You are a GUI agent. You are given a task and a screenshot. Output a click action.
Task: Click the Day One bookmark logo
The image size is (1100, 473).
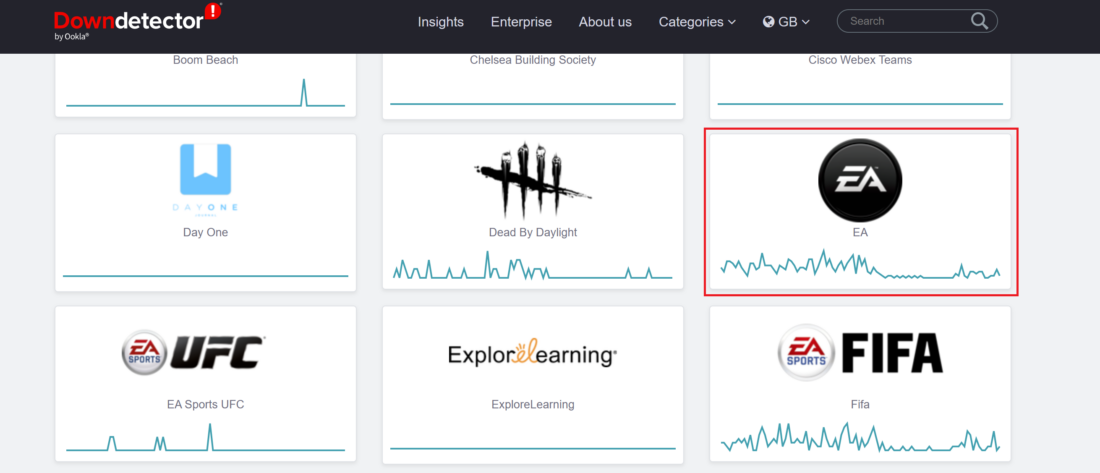coord(205,170)
